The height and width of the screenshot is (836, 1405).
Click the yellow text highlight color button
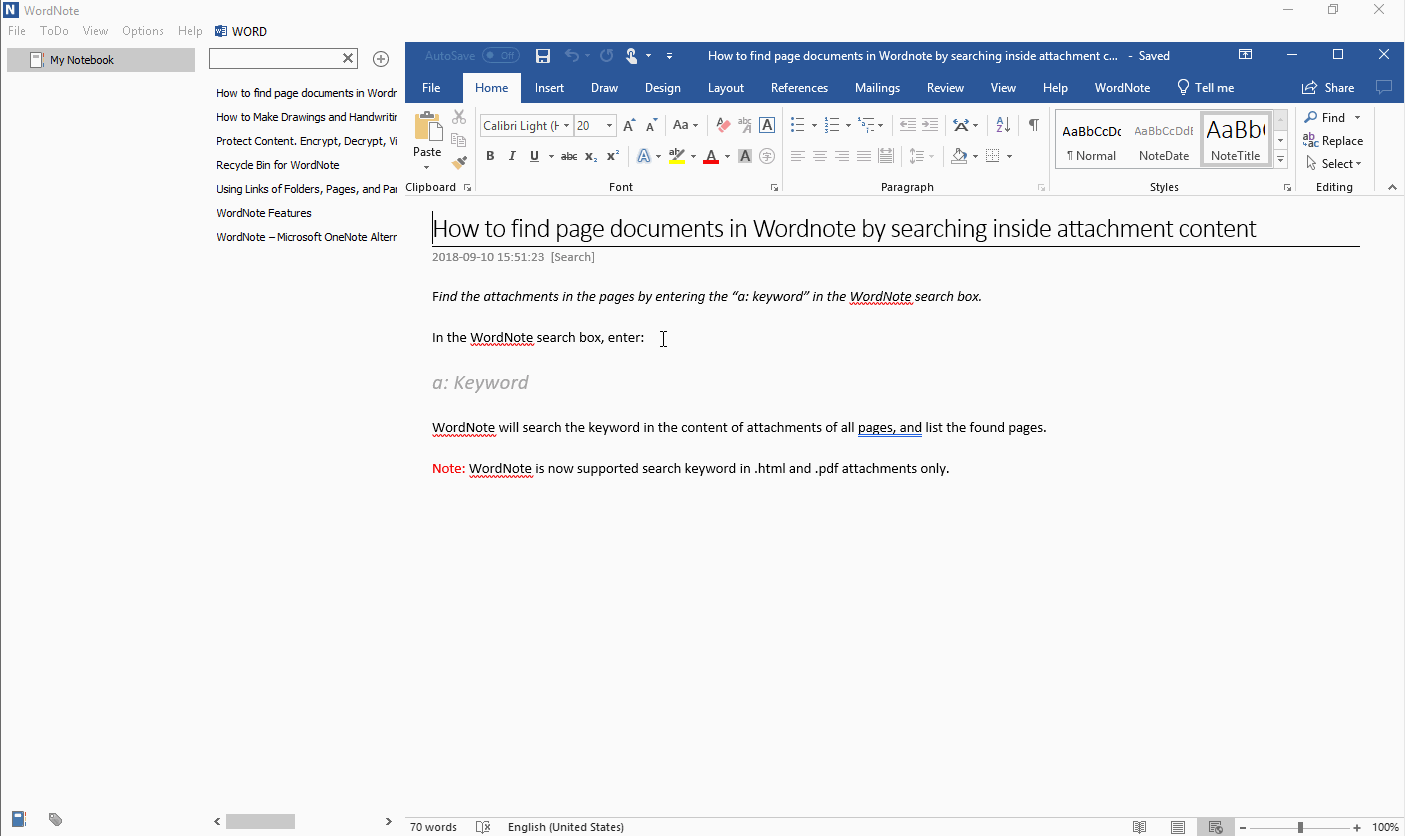click(x=677, y=156)
